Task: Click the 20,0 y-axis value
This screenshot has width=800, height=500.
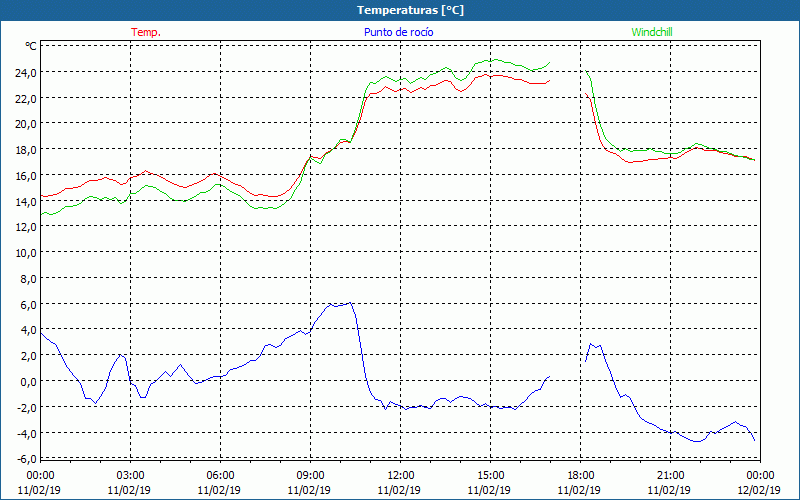Action: point(26,124)
